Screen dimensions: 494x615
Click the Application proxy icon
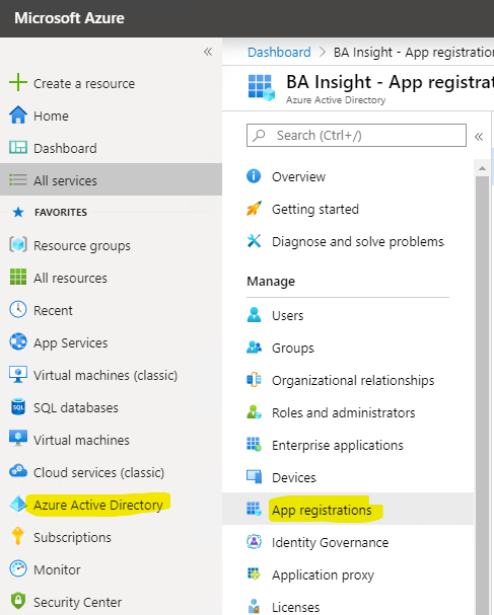tap(253, 574)
